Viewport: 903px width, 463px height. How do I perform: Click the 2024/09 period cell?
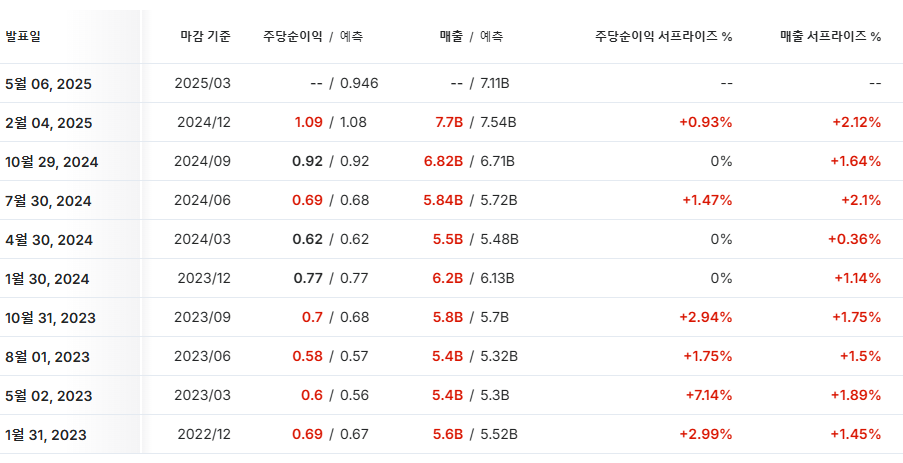point(202,161)
